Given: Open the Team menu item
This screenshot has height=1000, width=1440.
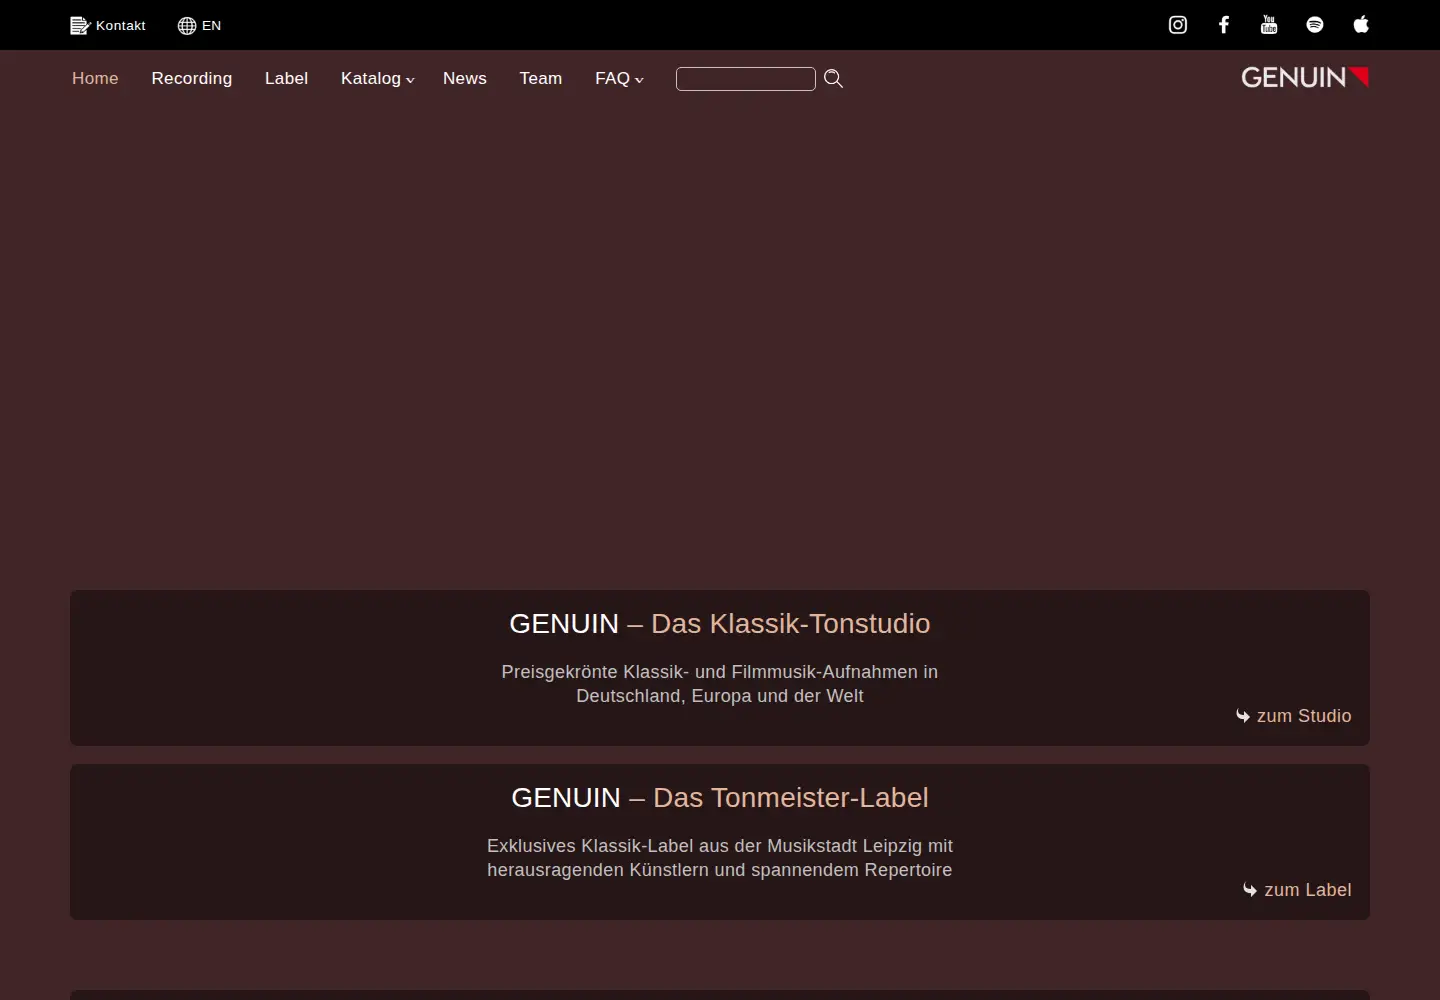Looking at the screenshot, I should [541, 79].
